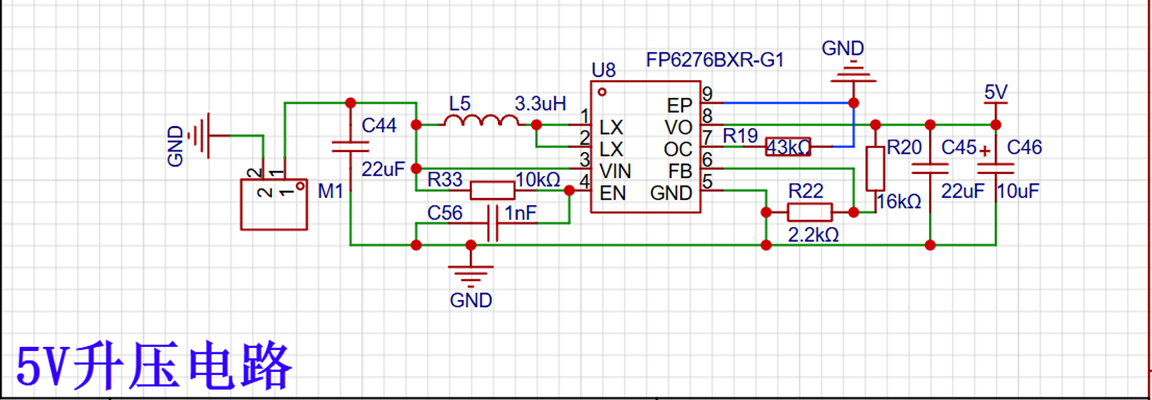The image size is (1152, 400).
Task: Click the U8 designator label
Action: coord(604,71)
